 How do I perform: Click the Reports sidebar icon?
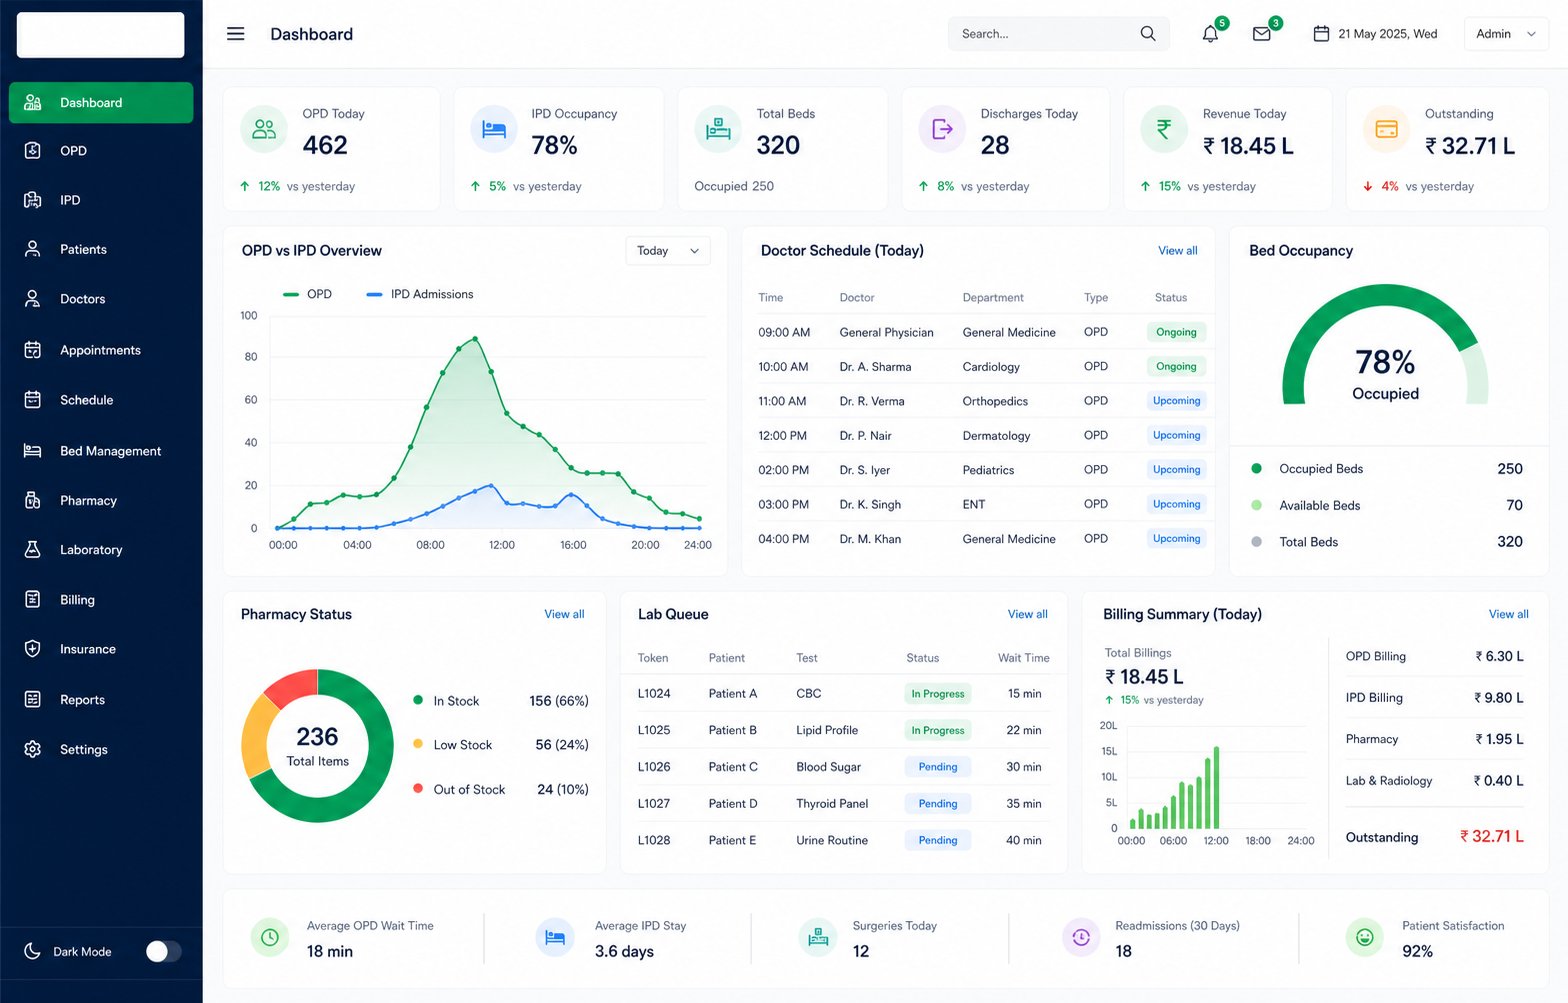click(32, 699)
